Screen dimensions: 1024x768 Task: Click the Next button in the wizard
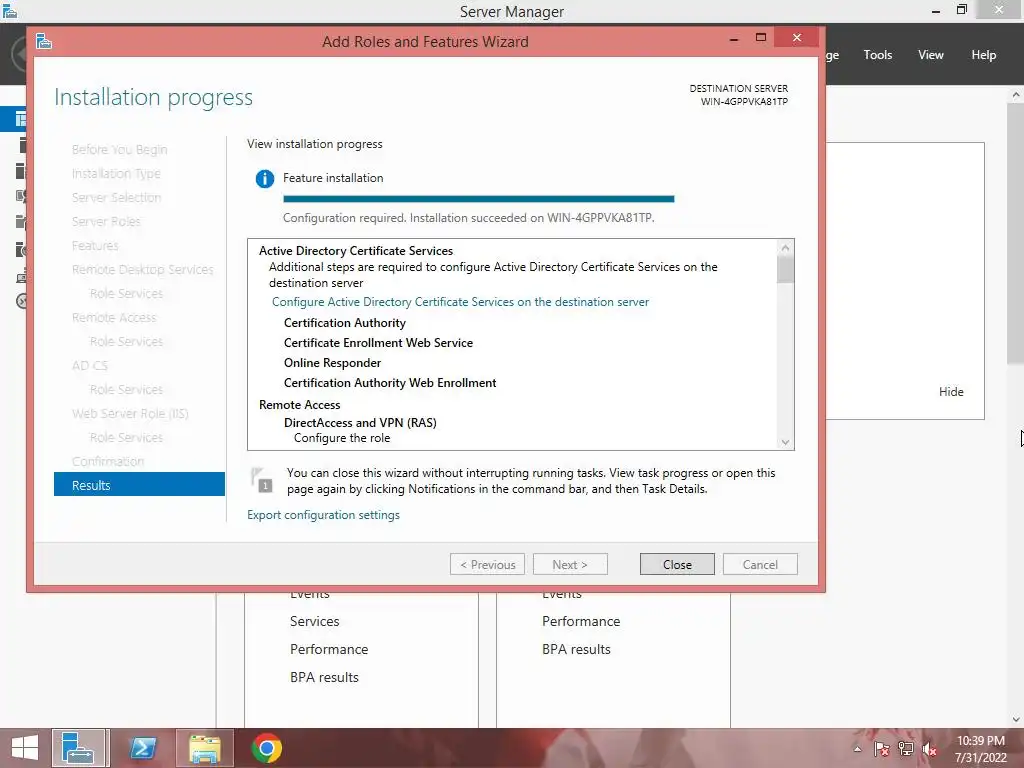point(570,564)
